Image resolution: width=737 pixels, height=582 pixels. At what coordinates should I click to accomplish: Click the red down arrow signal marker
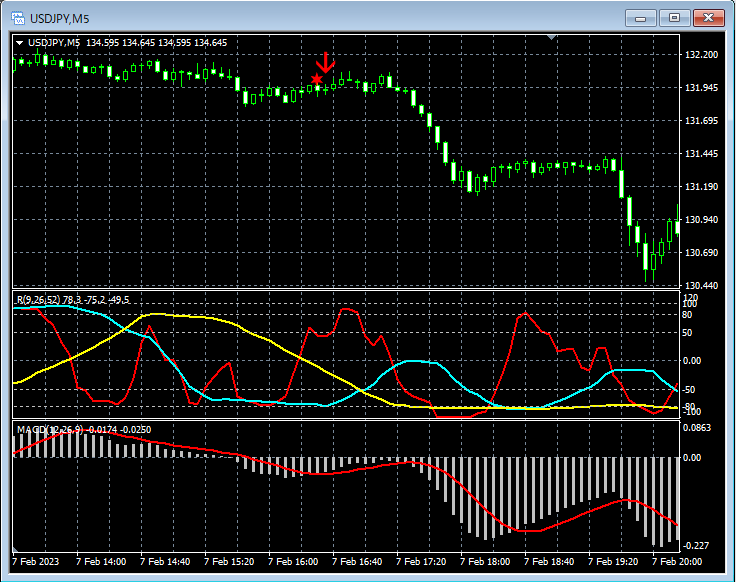[328, 63]
